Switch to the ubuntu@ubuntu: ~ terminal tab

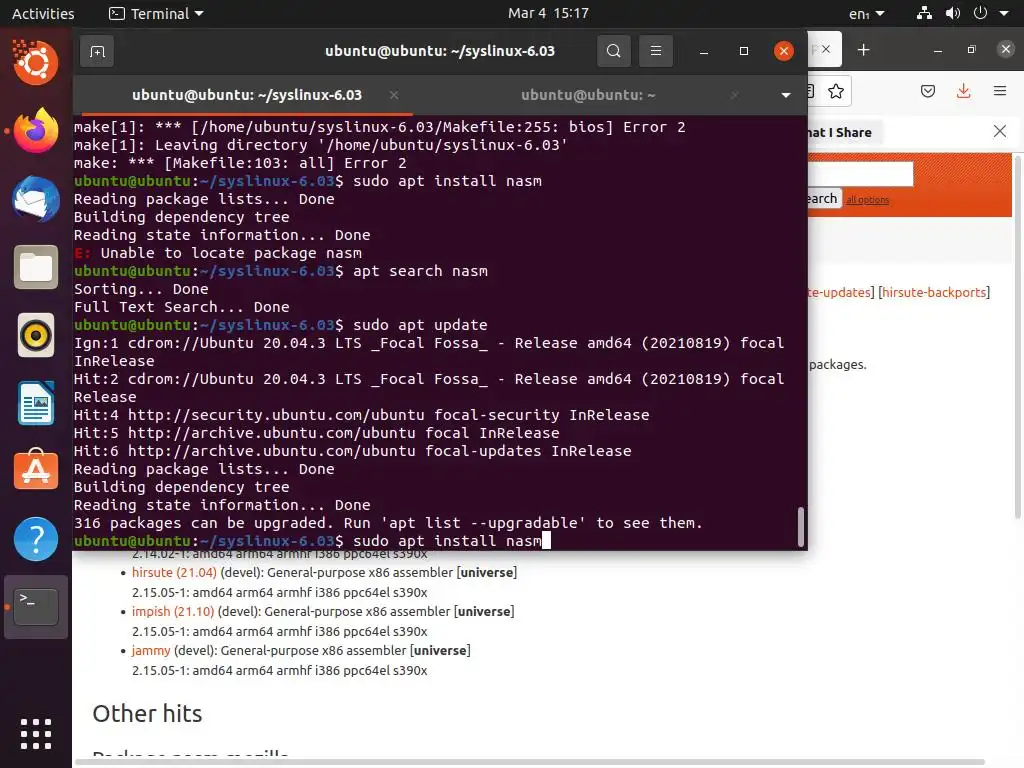pyautogui.click(x=588, y=95)
